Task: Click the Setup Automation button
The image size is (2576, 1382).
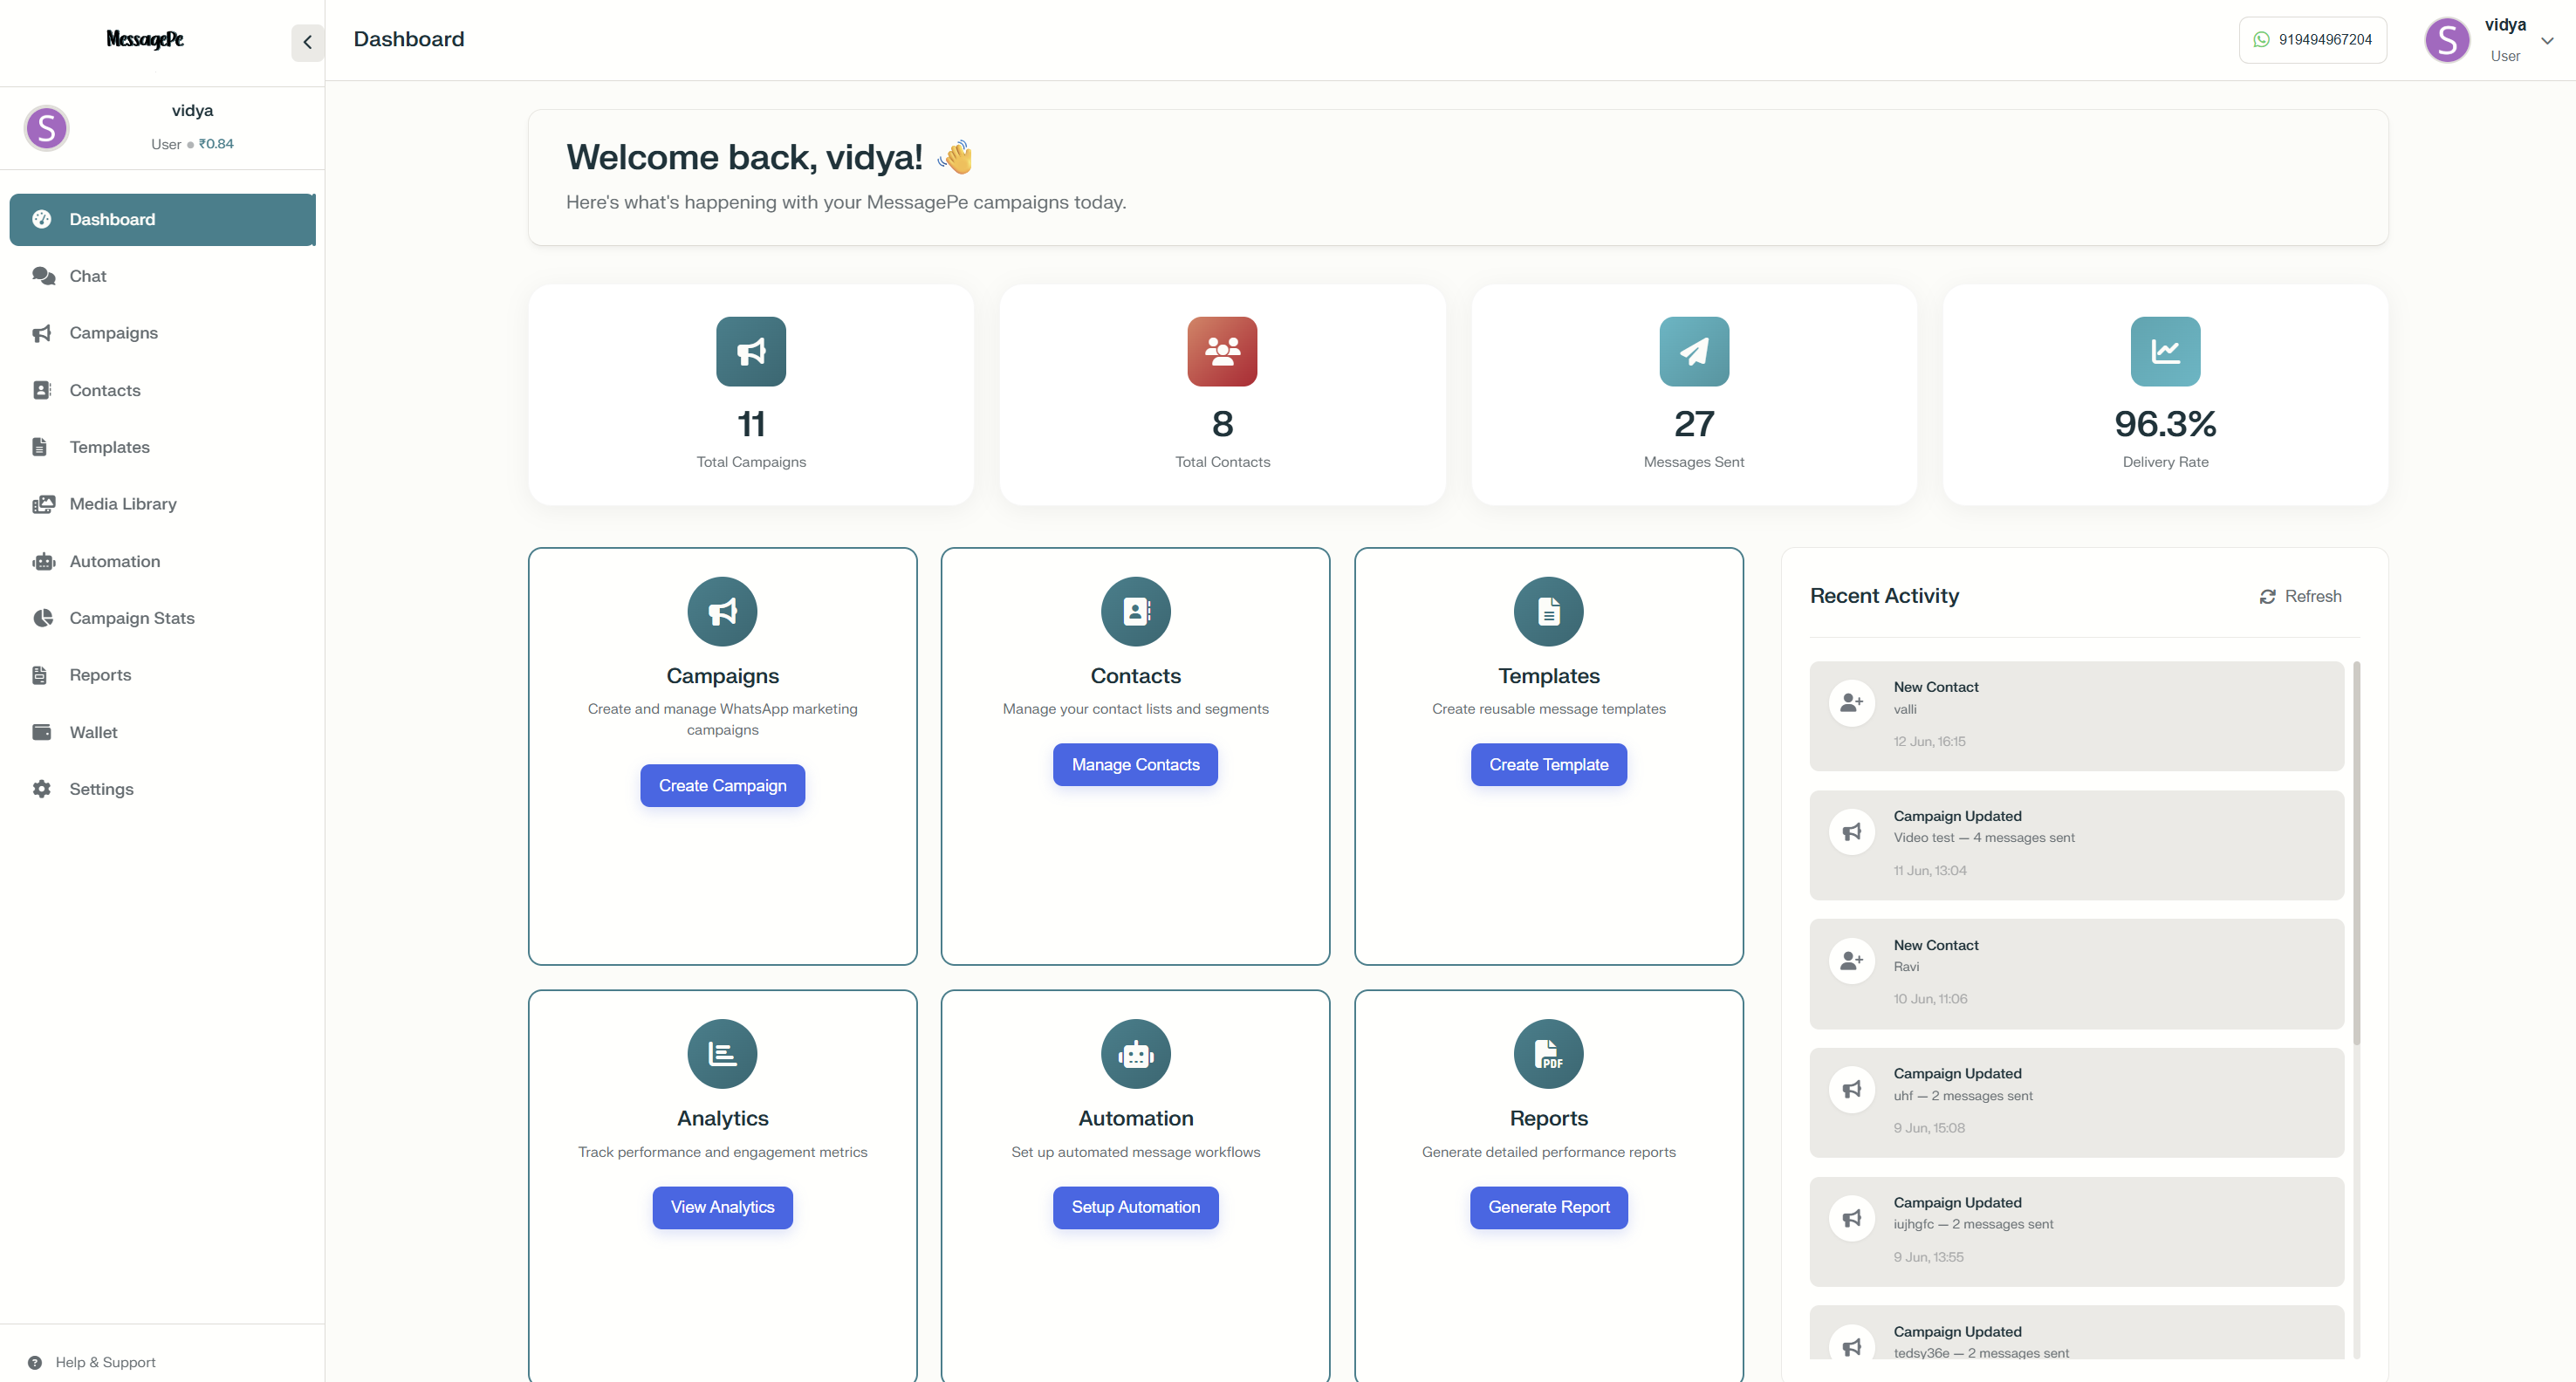Action: 1135,1208
